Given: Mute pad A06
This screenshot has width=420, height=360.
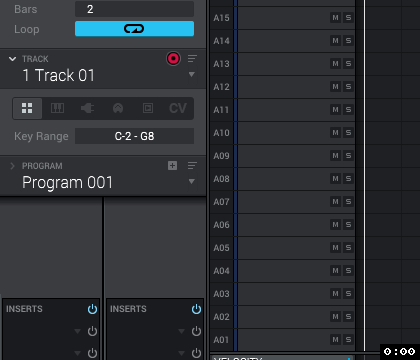Looking at the screenshot, I should (335, 225).
